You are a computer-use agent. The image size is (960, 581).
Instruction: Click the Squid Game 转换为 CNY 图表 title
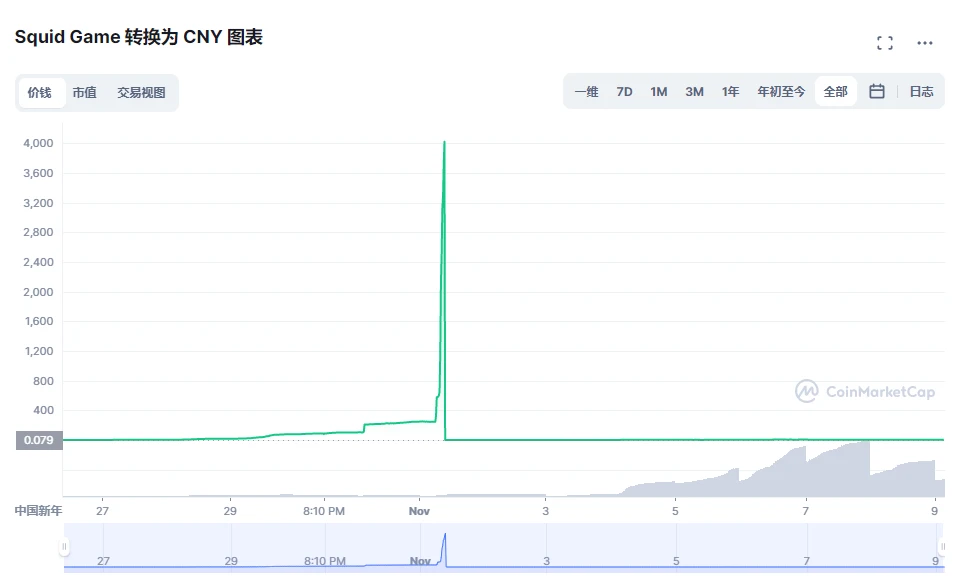click(x=139, y=37)
